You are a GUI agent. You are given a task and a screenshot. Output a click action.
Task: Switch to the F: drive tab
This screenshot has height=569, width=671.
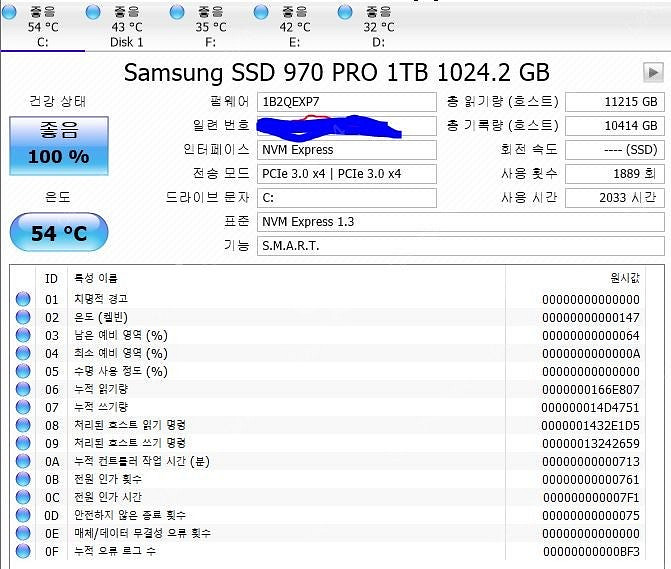coord(210,27)
